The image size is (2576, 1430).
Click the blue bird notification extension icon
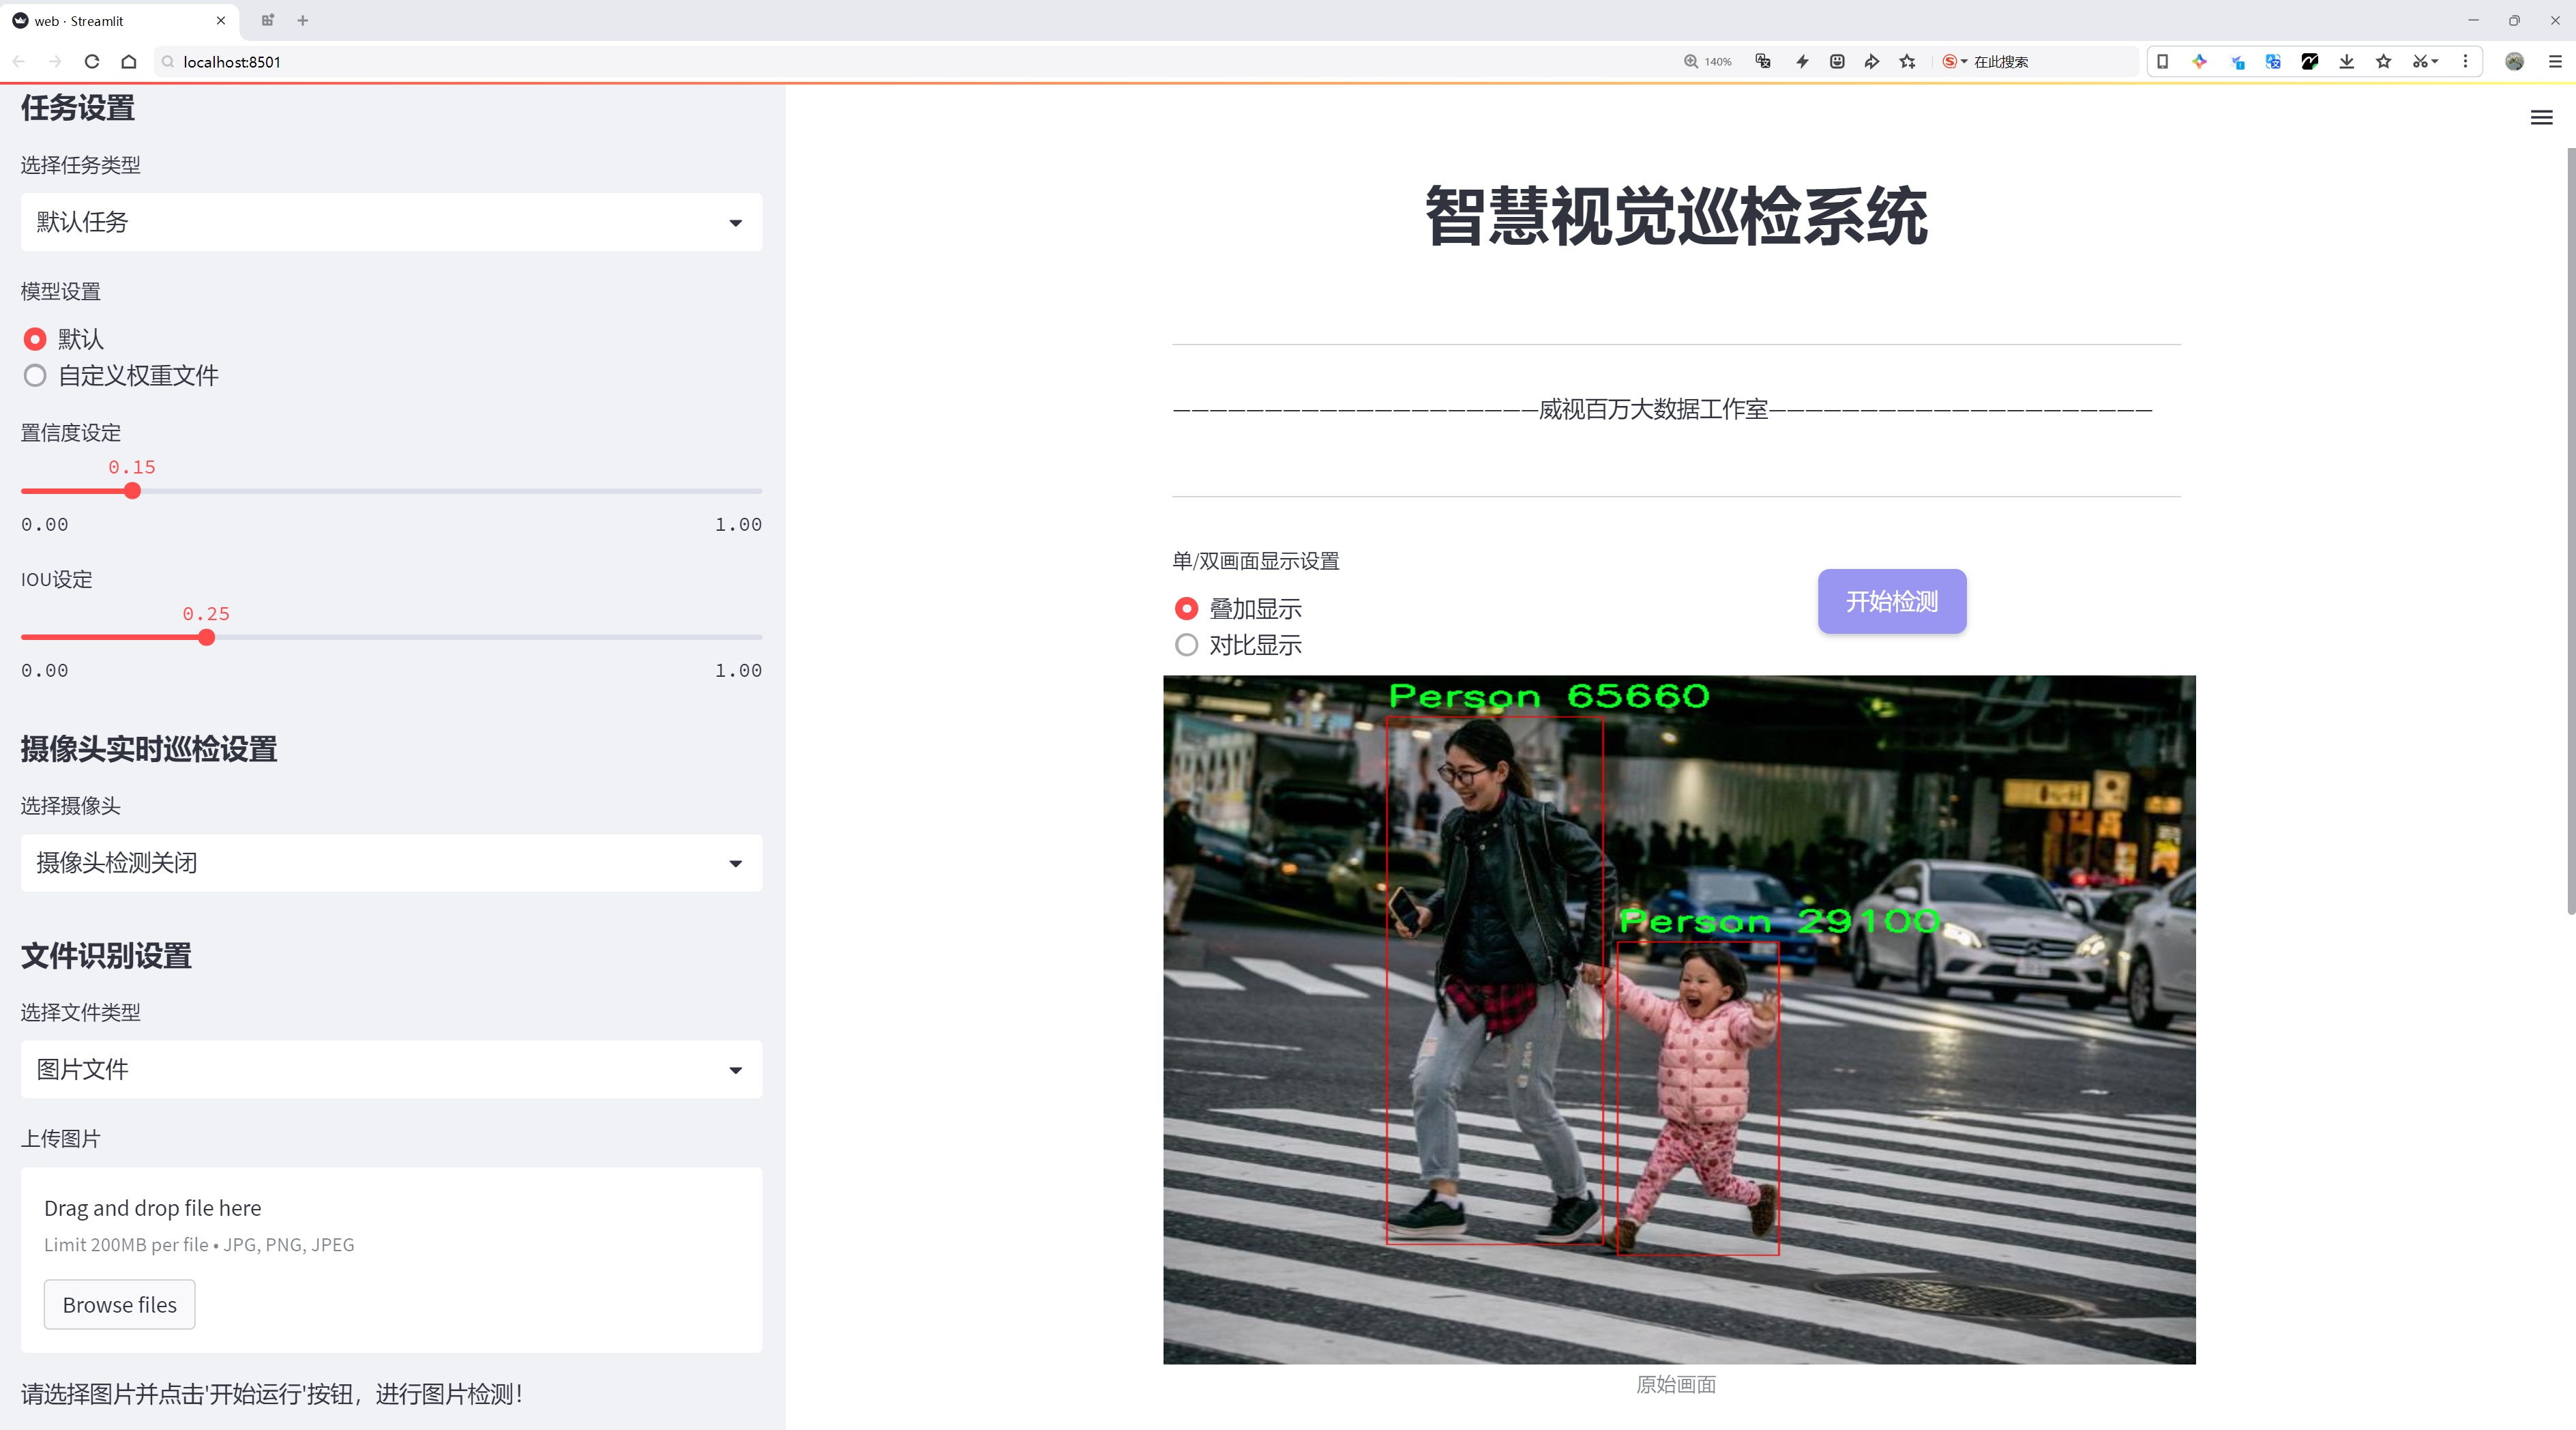click(x=2237, y=62)
